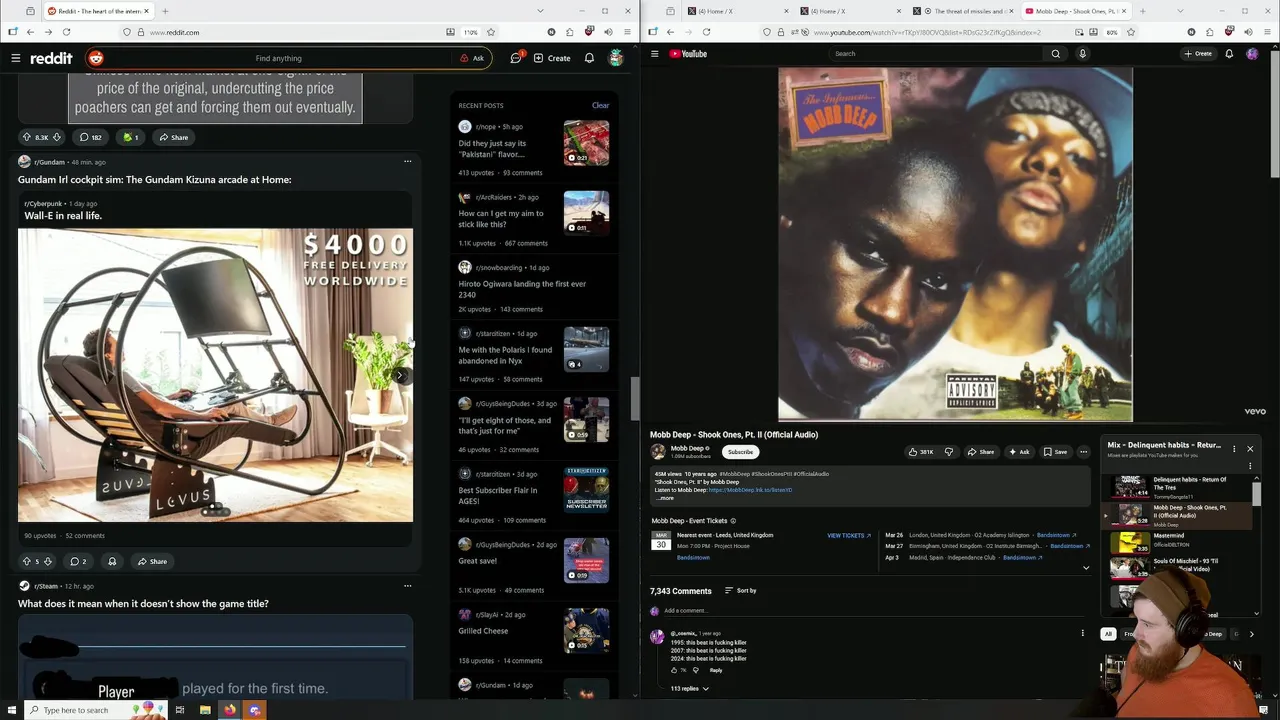The width and height of the screenshot is (1280, 720).
Task: Share the Shook Ones video
Action: point(980,452)
